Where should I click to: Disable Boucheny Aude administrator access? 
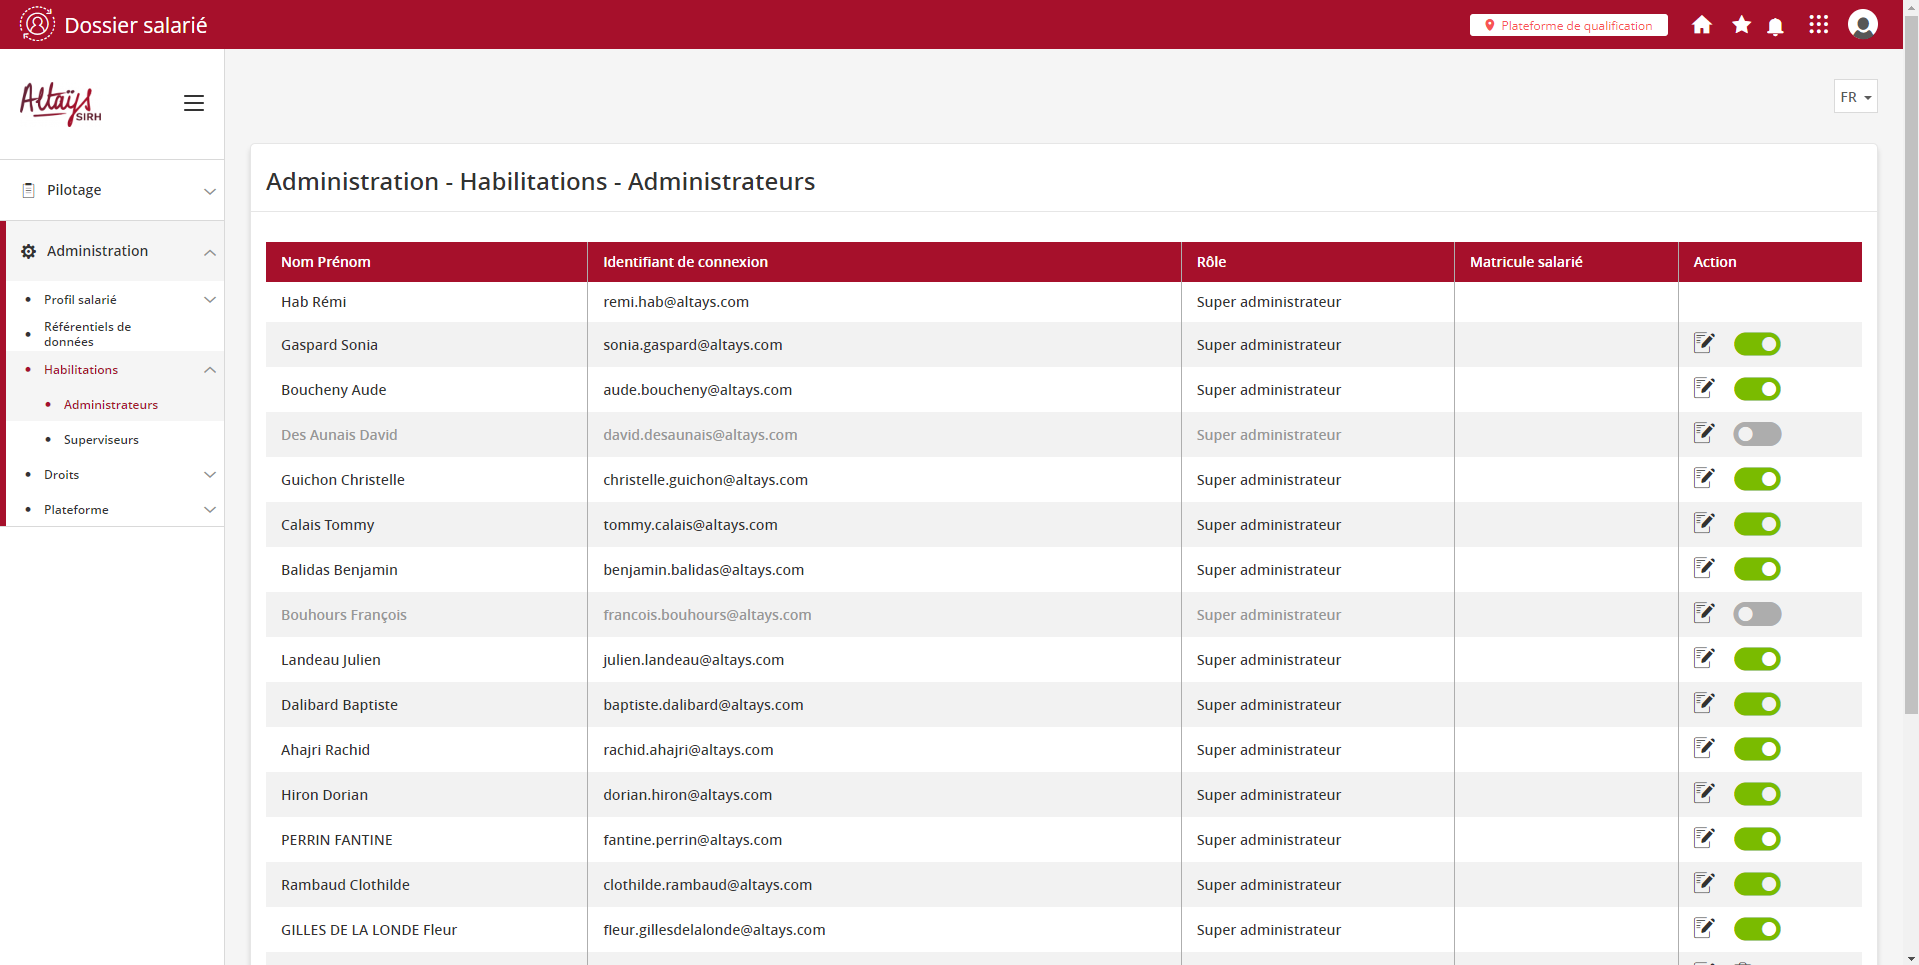tap(1756, 389)
